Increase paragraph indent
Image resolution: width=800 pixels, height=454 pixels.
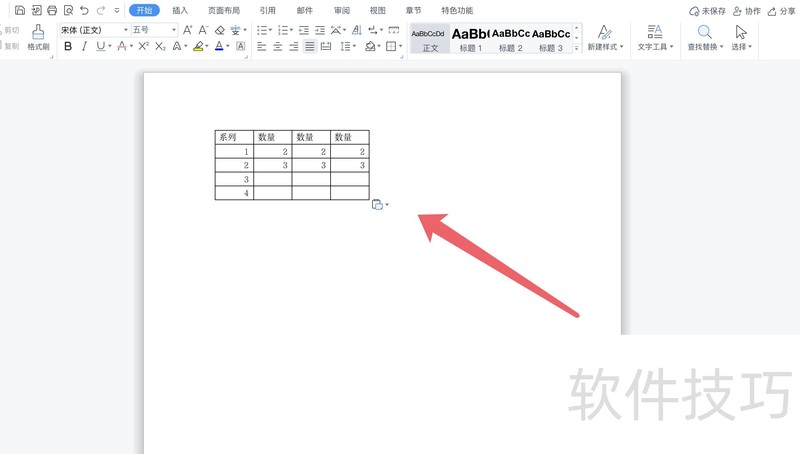(x=320, y=30)
